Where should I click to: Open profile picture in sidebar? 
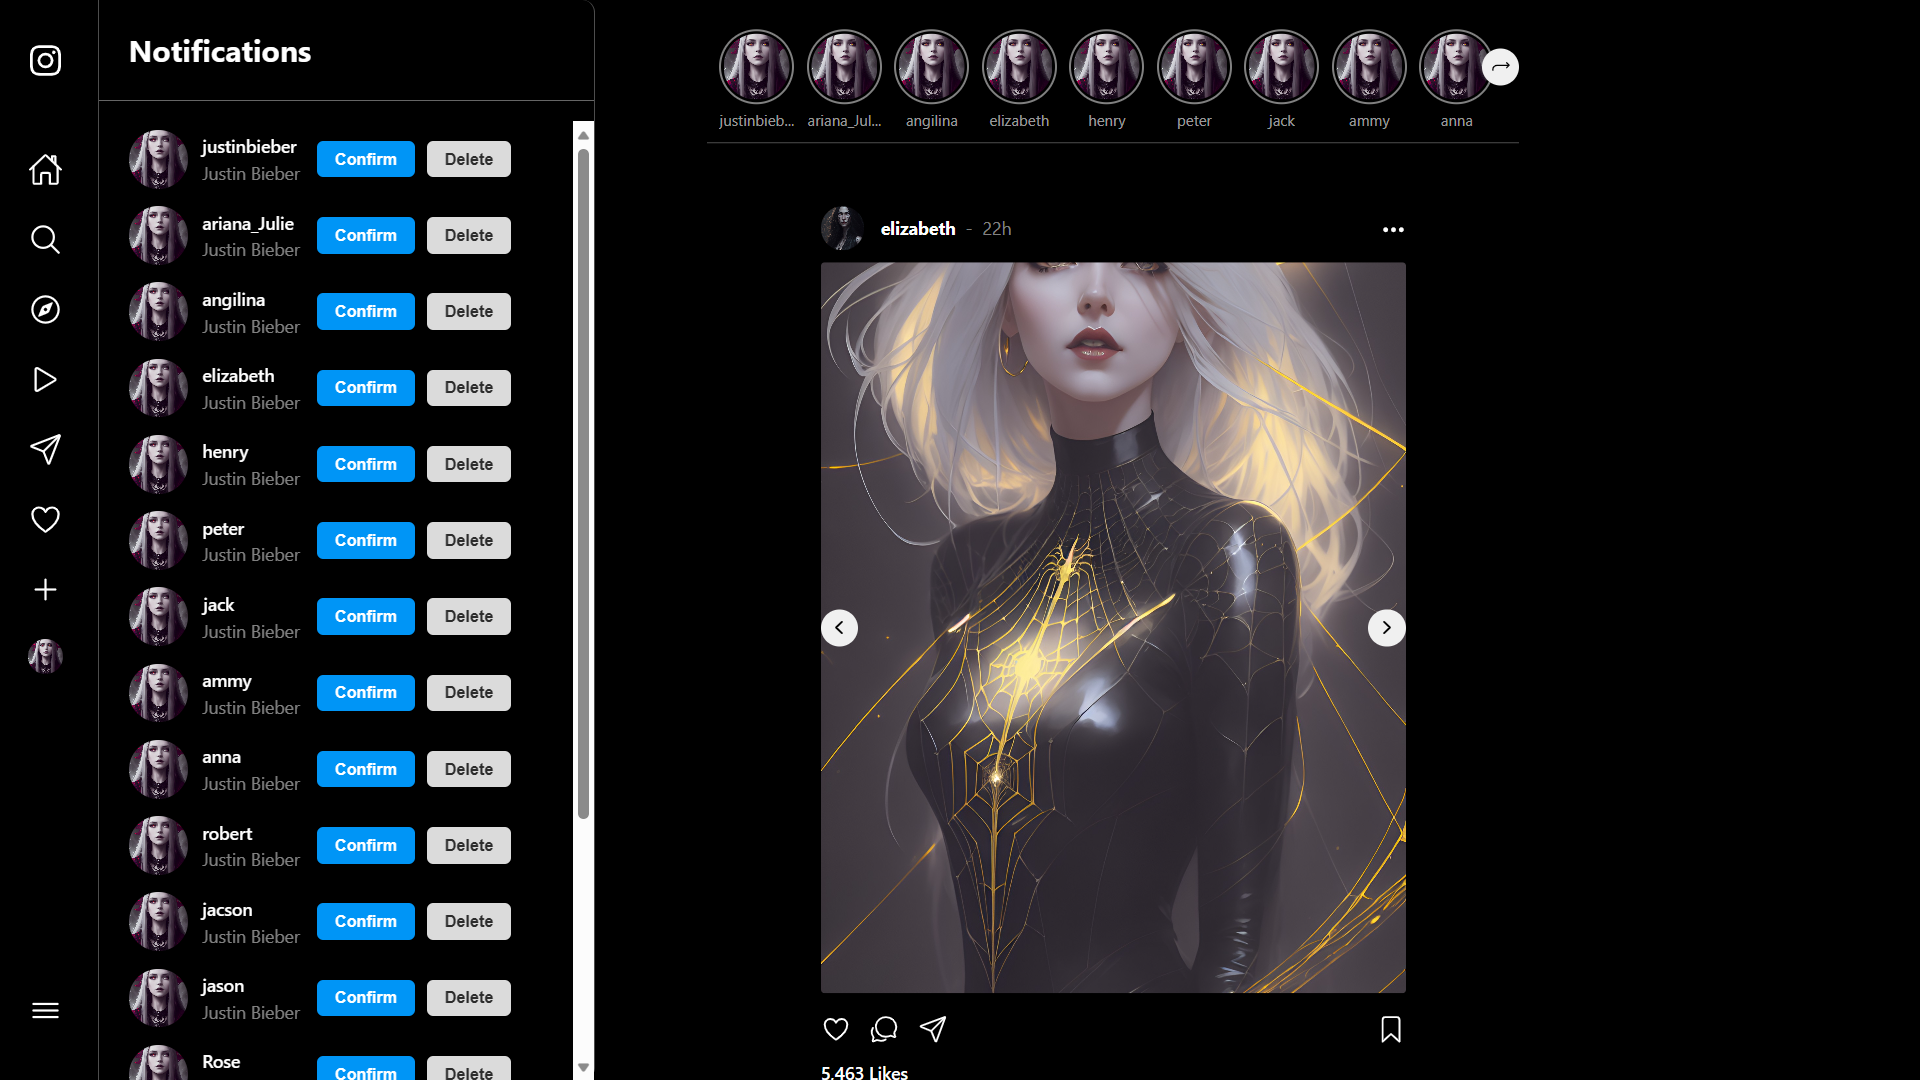[x=45, y=656]
